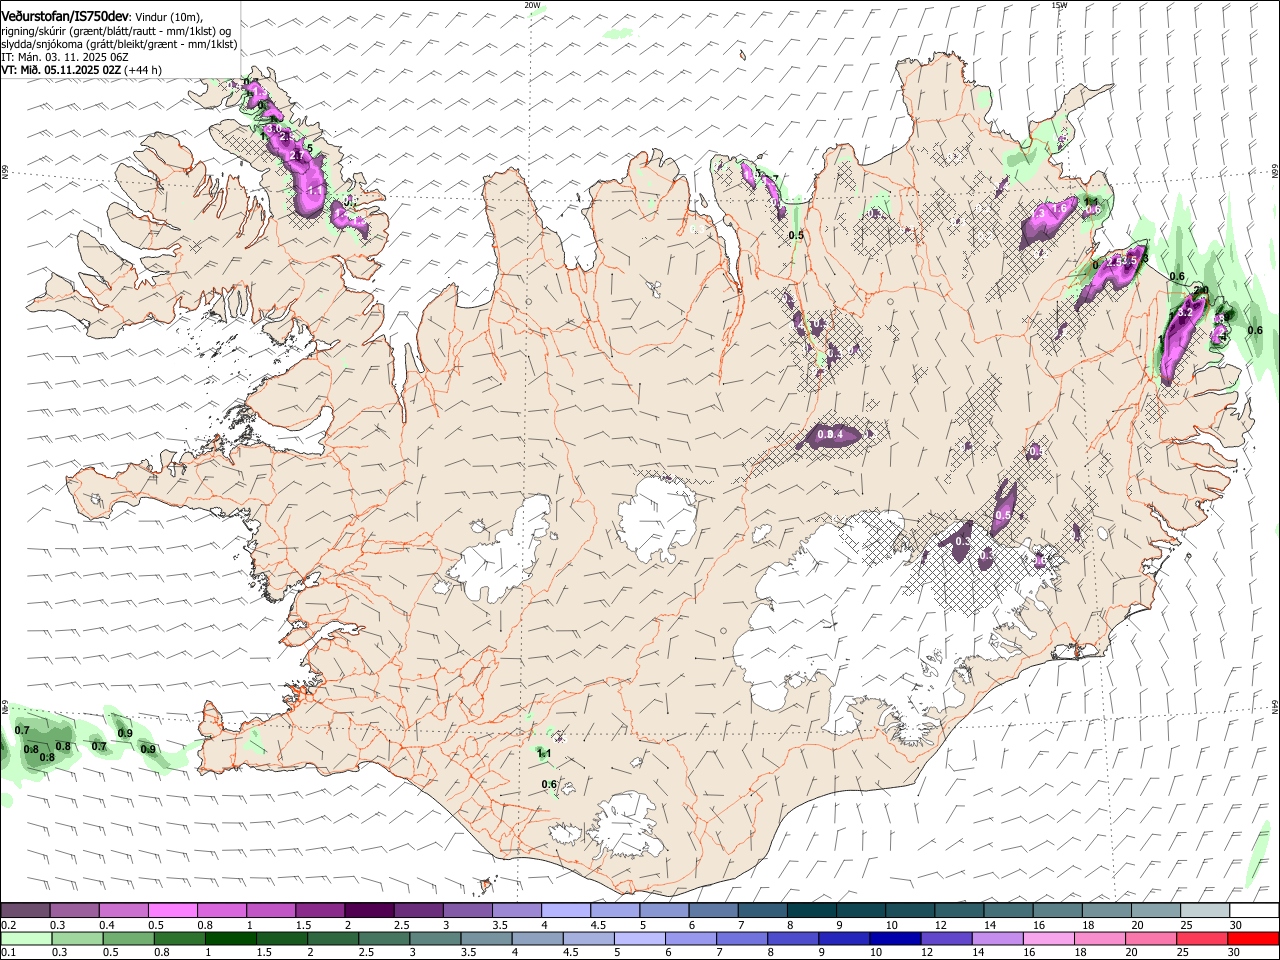Pick the lavender 14 swatch in lower legend
The width and height of the screenshot is (1280, 960).
coord(997,938)
